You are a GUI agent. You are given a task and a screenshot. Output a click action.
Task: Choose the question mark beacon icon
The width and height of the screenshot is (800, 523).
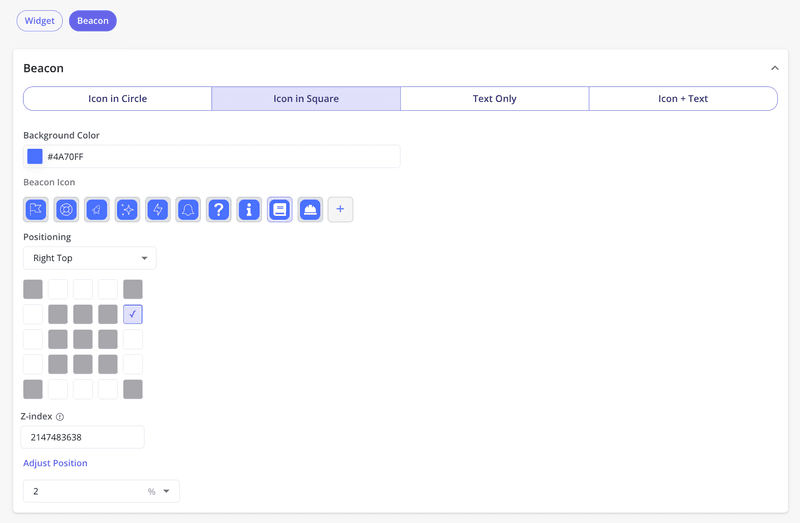(x=219, y=209)
